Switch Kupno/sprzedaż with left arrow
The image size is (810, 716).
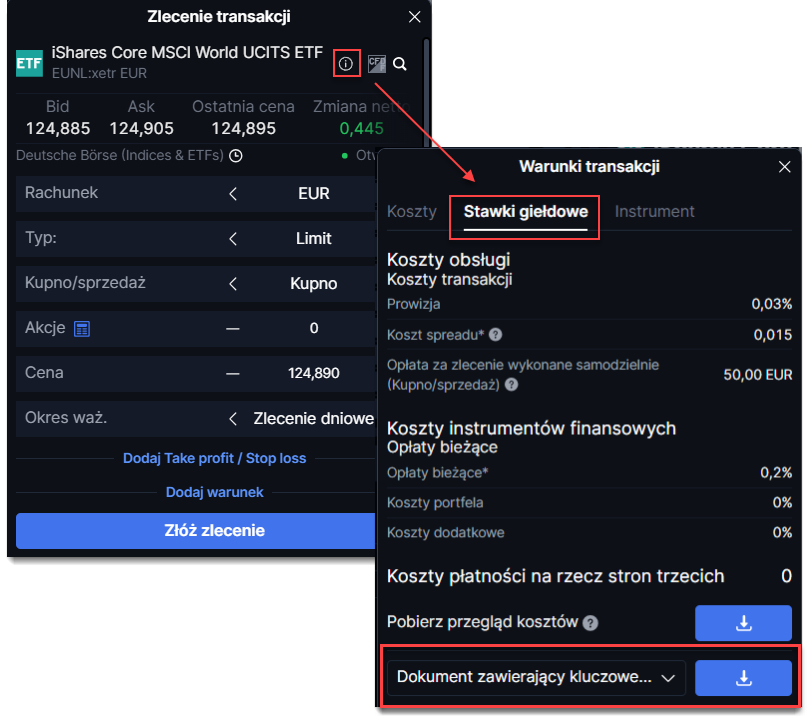click(x=233, y=284)
